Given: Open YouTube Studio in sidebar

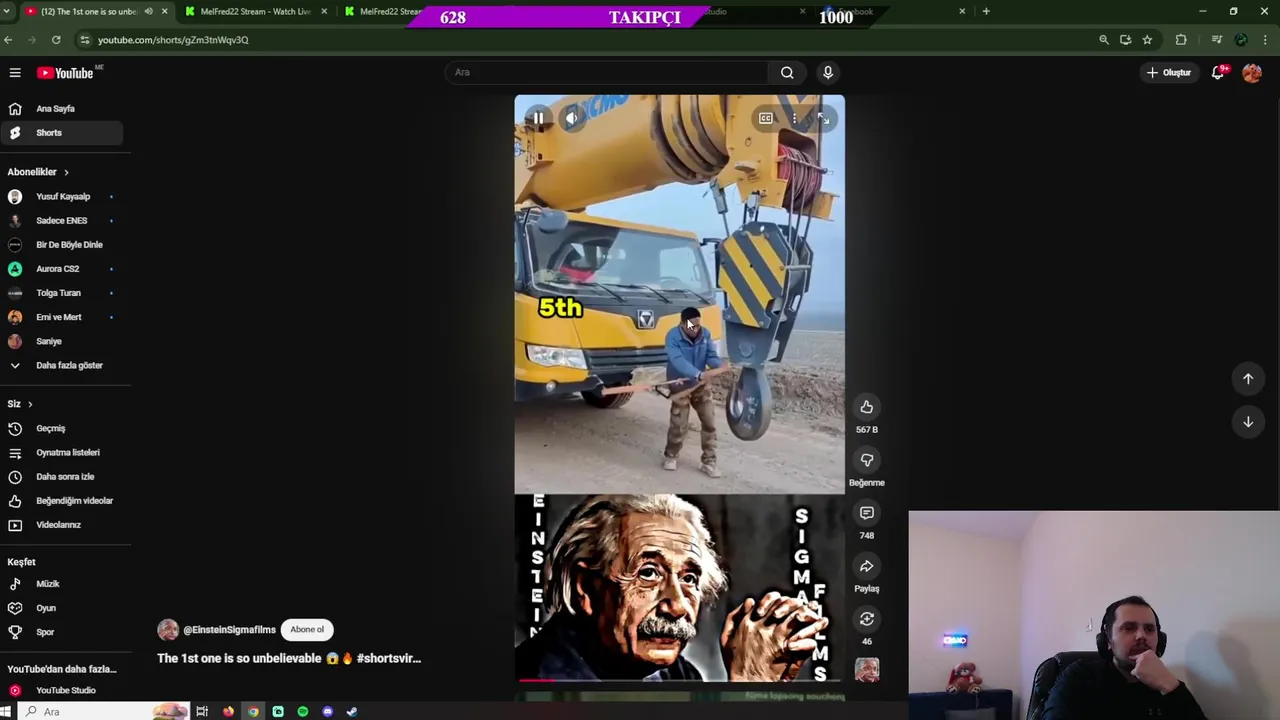Looking at the screenshot, I should (62, 690).
